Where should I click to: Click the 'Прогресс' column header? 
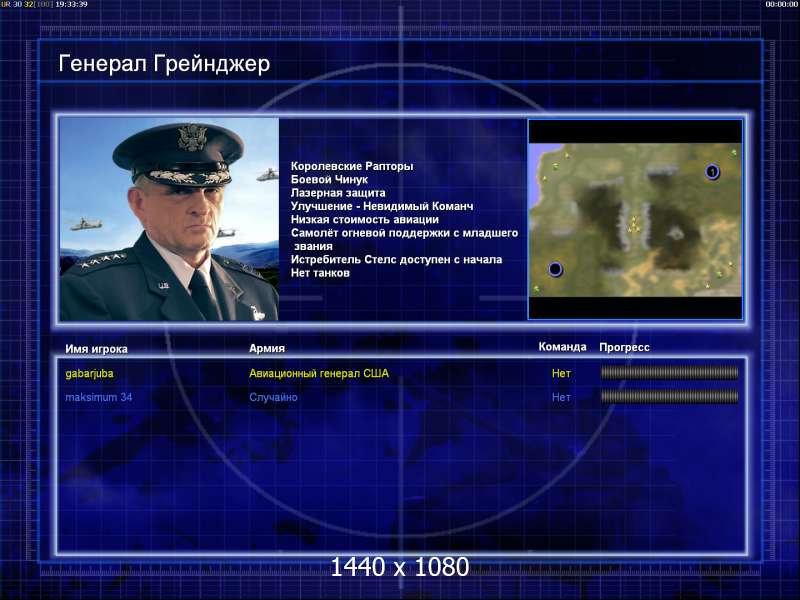(624, 347)
